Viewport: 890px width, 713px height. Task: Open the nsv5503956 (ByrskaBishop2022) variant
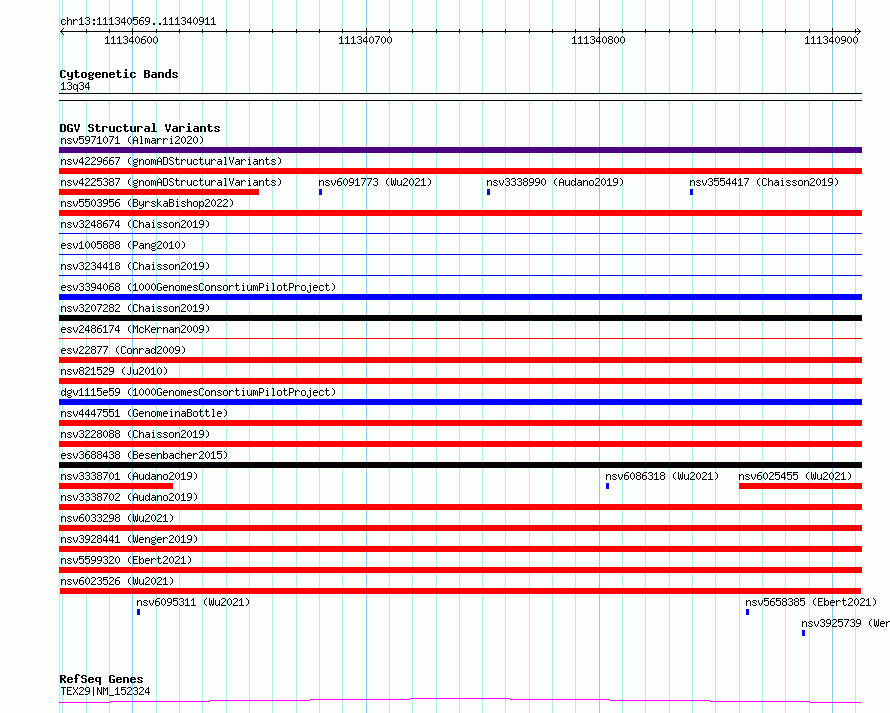click(x=147, y=203)
